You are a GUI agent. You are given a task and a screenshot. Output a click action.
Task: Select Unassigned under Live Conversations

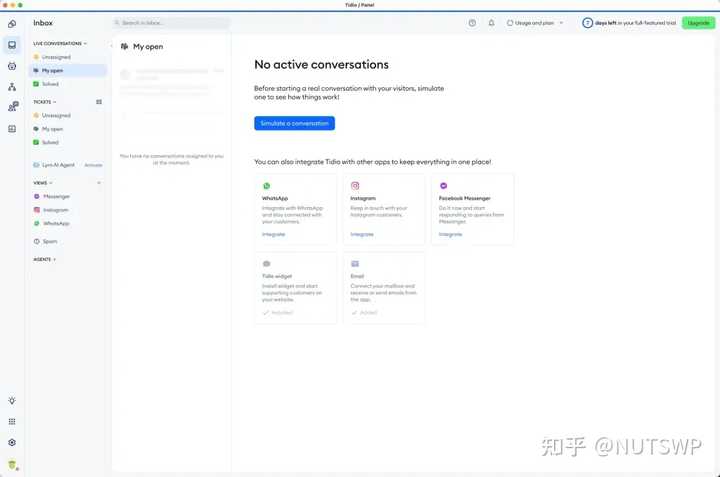56,57
